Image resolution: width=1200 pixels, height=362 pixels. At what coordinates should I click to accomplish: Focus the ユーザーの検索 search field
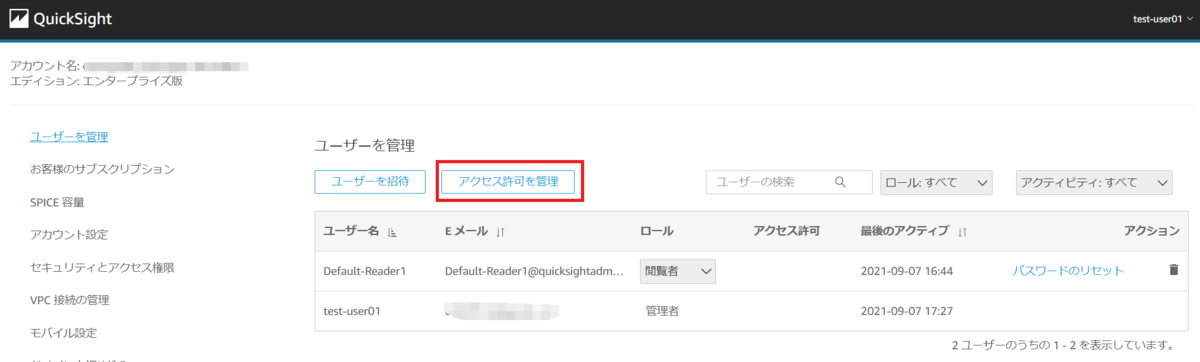(788, 182)
